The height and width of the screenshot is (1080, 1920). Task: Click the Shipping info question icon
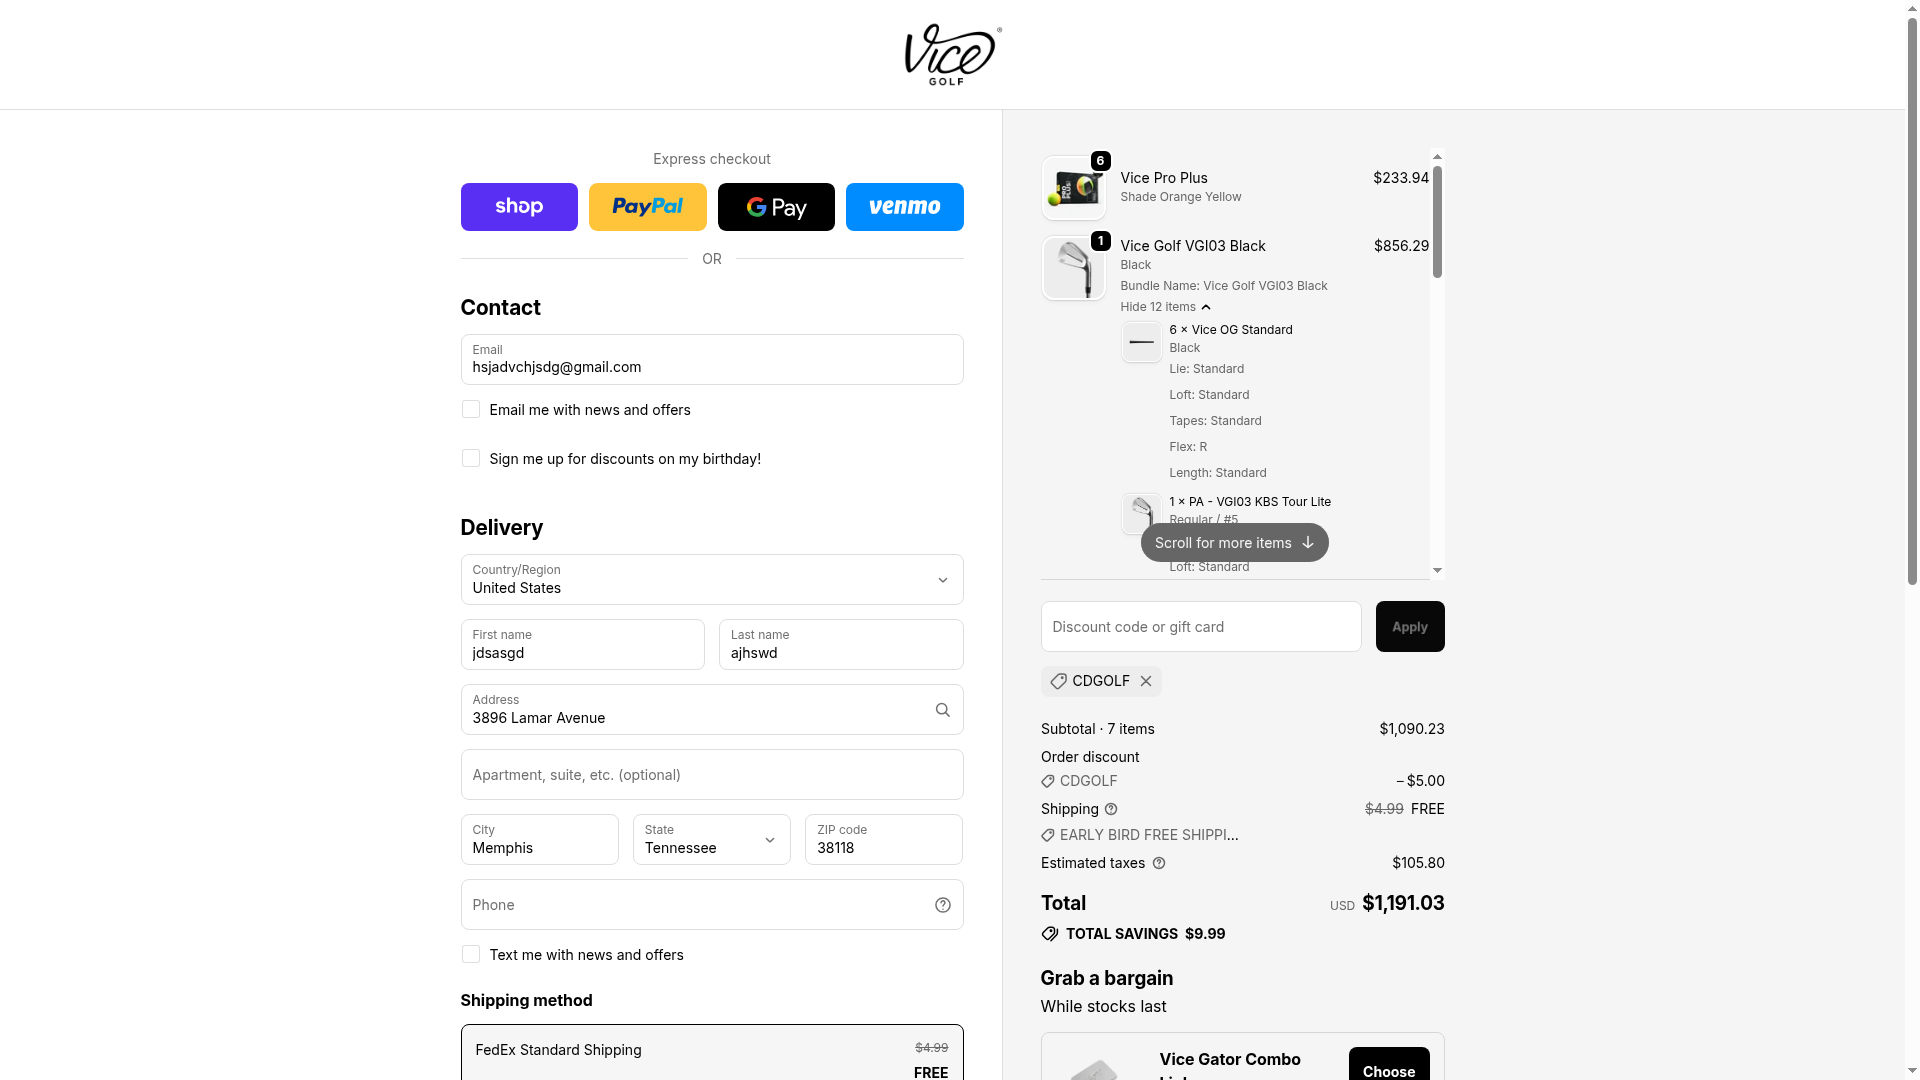1111,809
